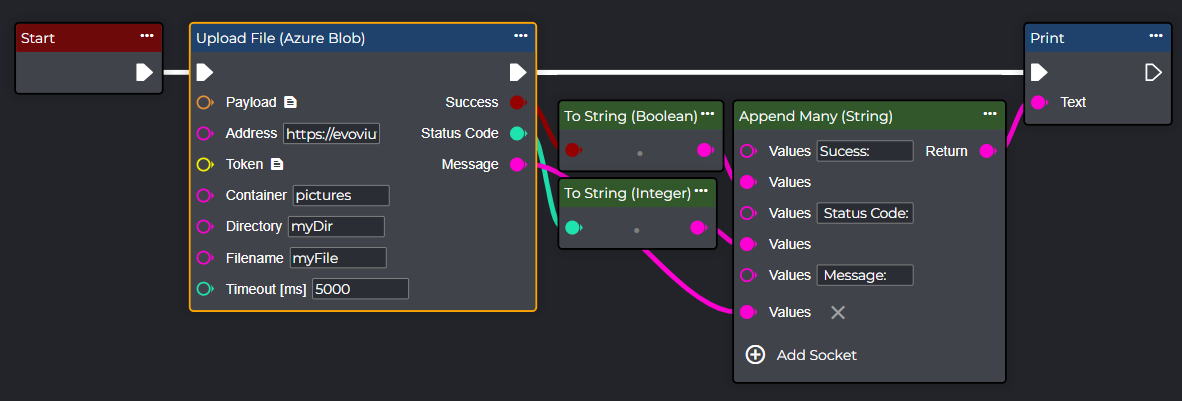Viewport: 1182px width, 401px height.
Task: Click the Container field with pictures
Action: [340, 195]
